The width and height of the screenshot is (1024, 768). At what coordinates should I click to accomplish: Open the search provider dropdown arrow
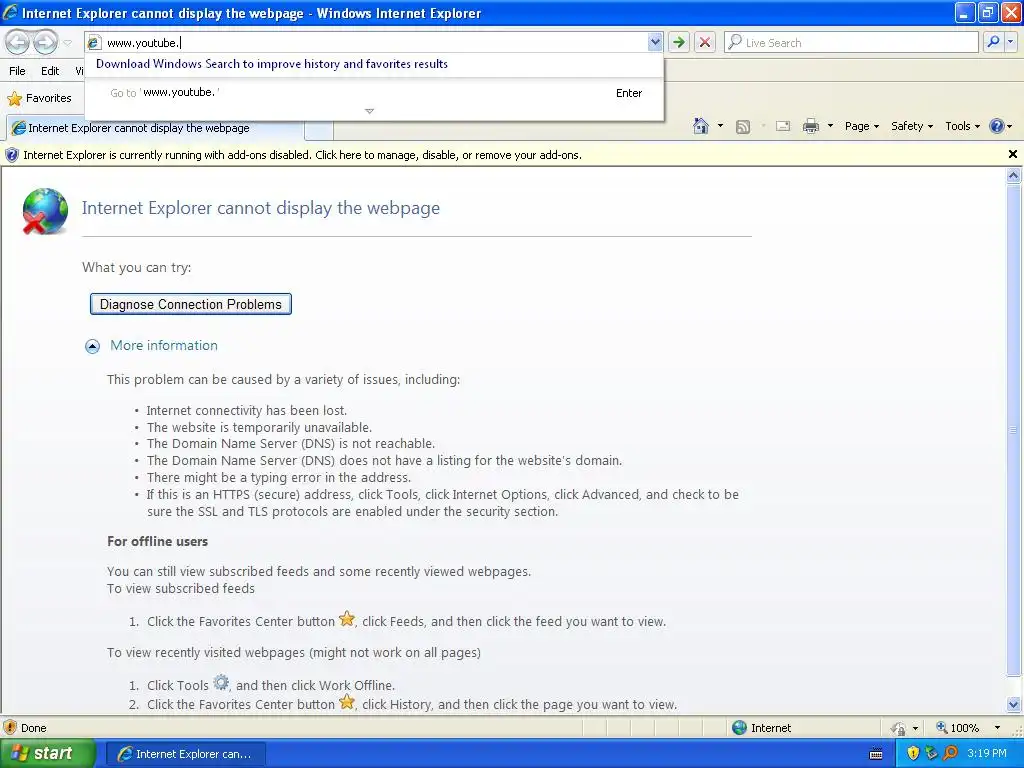(x=1011, y=42)
